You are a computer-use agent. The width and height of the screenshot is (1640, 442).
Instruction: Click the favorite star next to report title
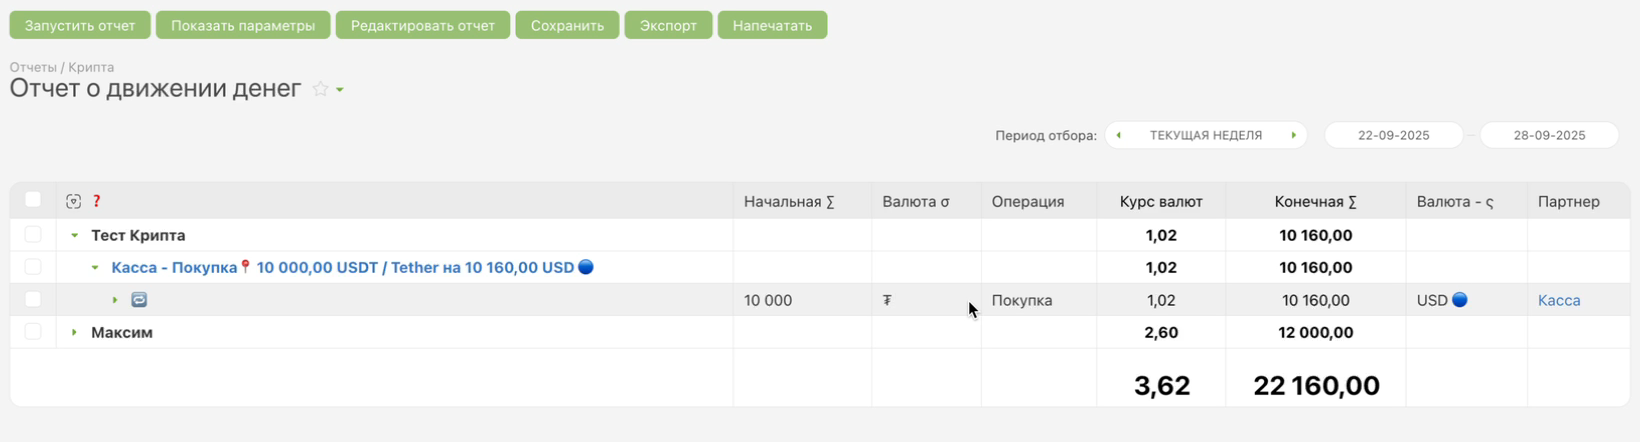pos(320,89)
